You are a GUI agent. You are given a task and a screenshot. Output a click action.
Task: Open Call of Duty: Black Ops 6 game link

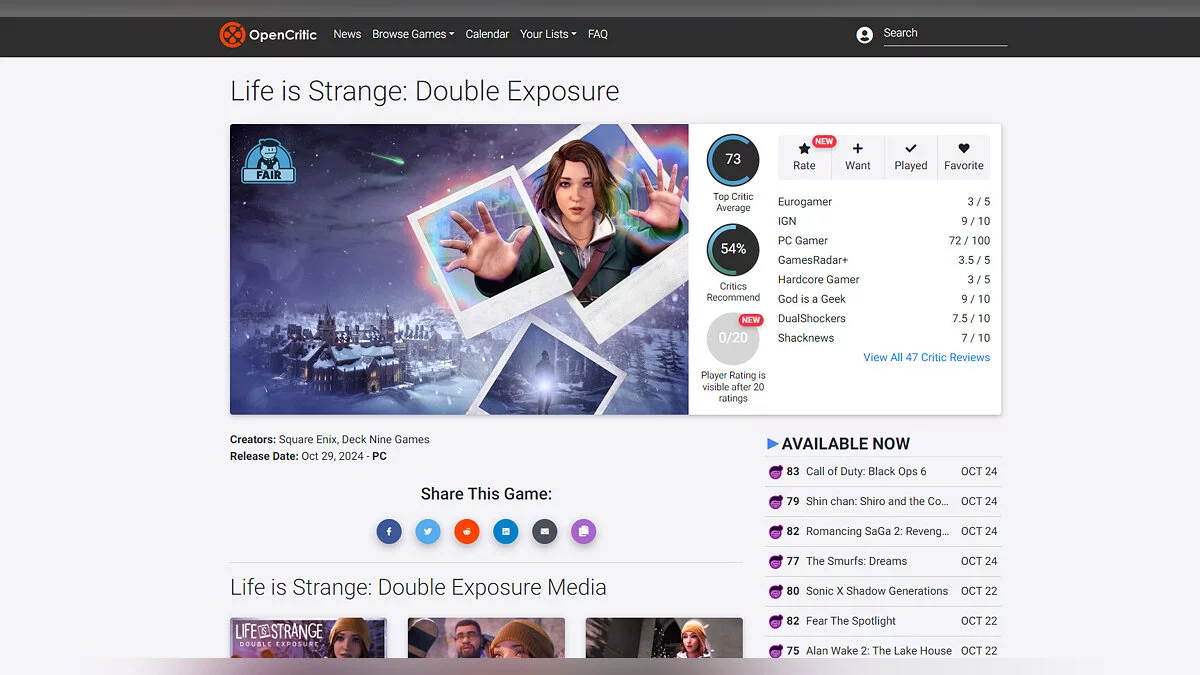[x=866, y=471]
